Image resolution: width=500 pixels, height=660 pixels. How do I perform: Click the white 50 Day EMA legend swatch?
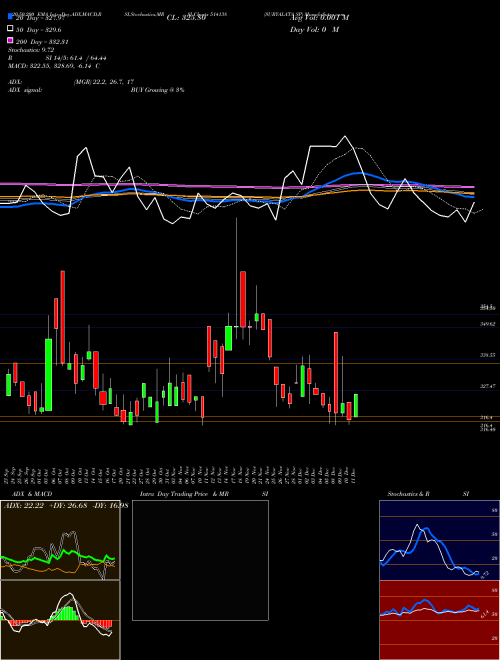click(x=11, y=29)
